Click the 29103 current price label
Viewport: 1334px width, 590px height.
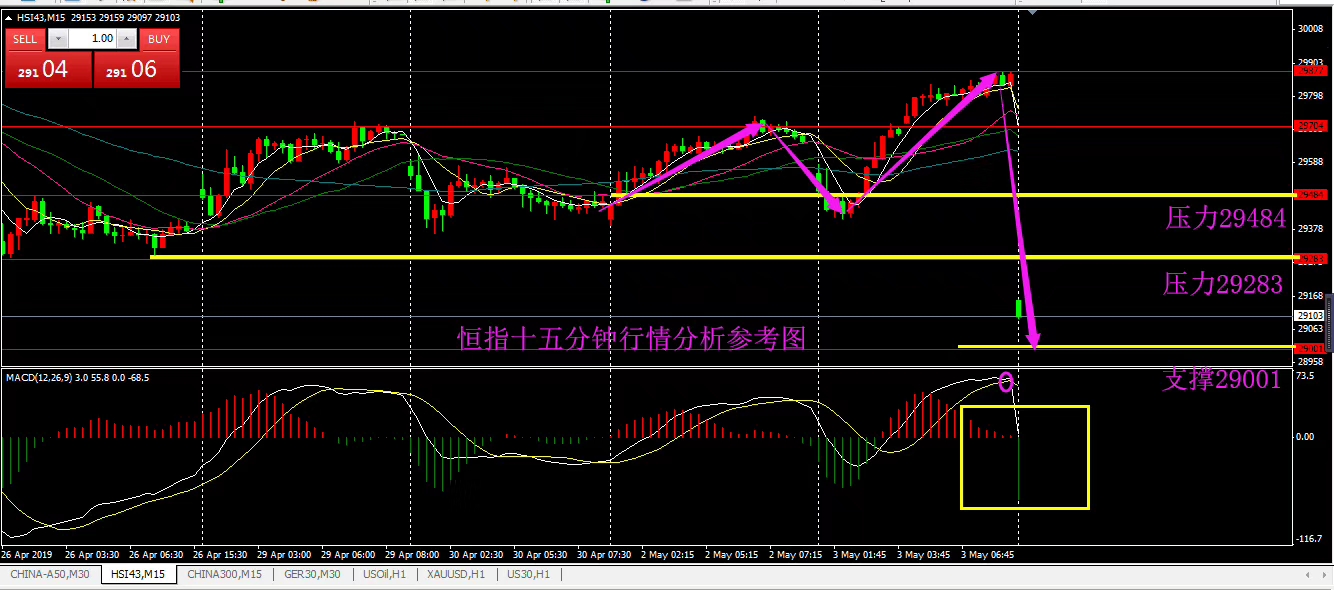pyautogui.click(x=1310, y=315)
